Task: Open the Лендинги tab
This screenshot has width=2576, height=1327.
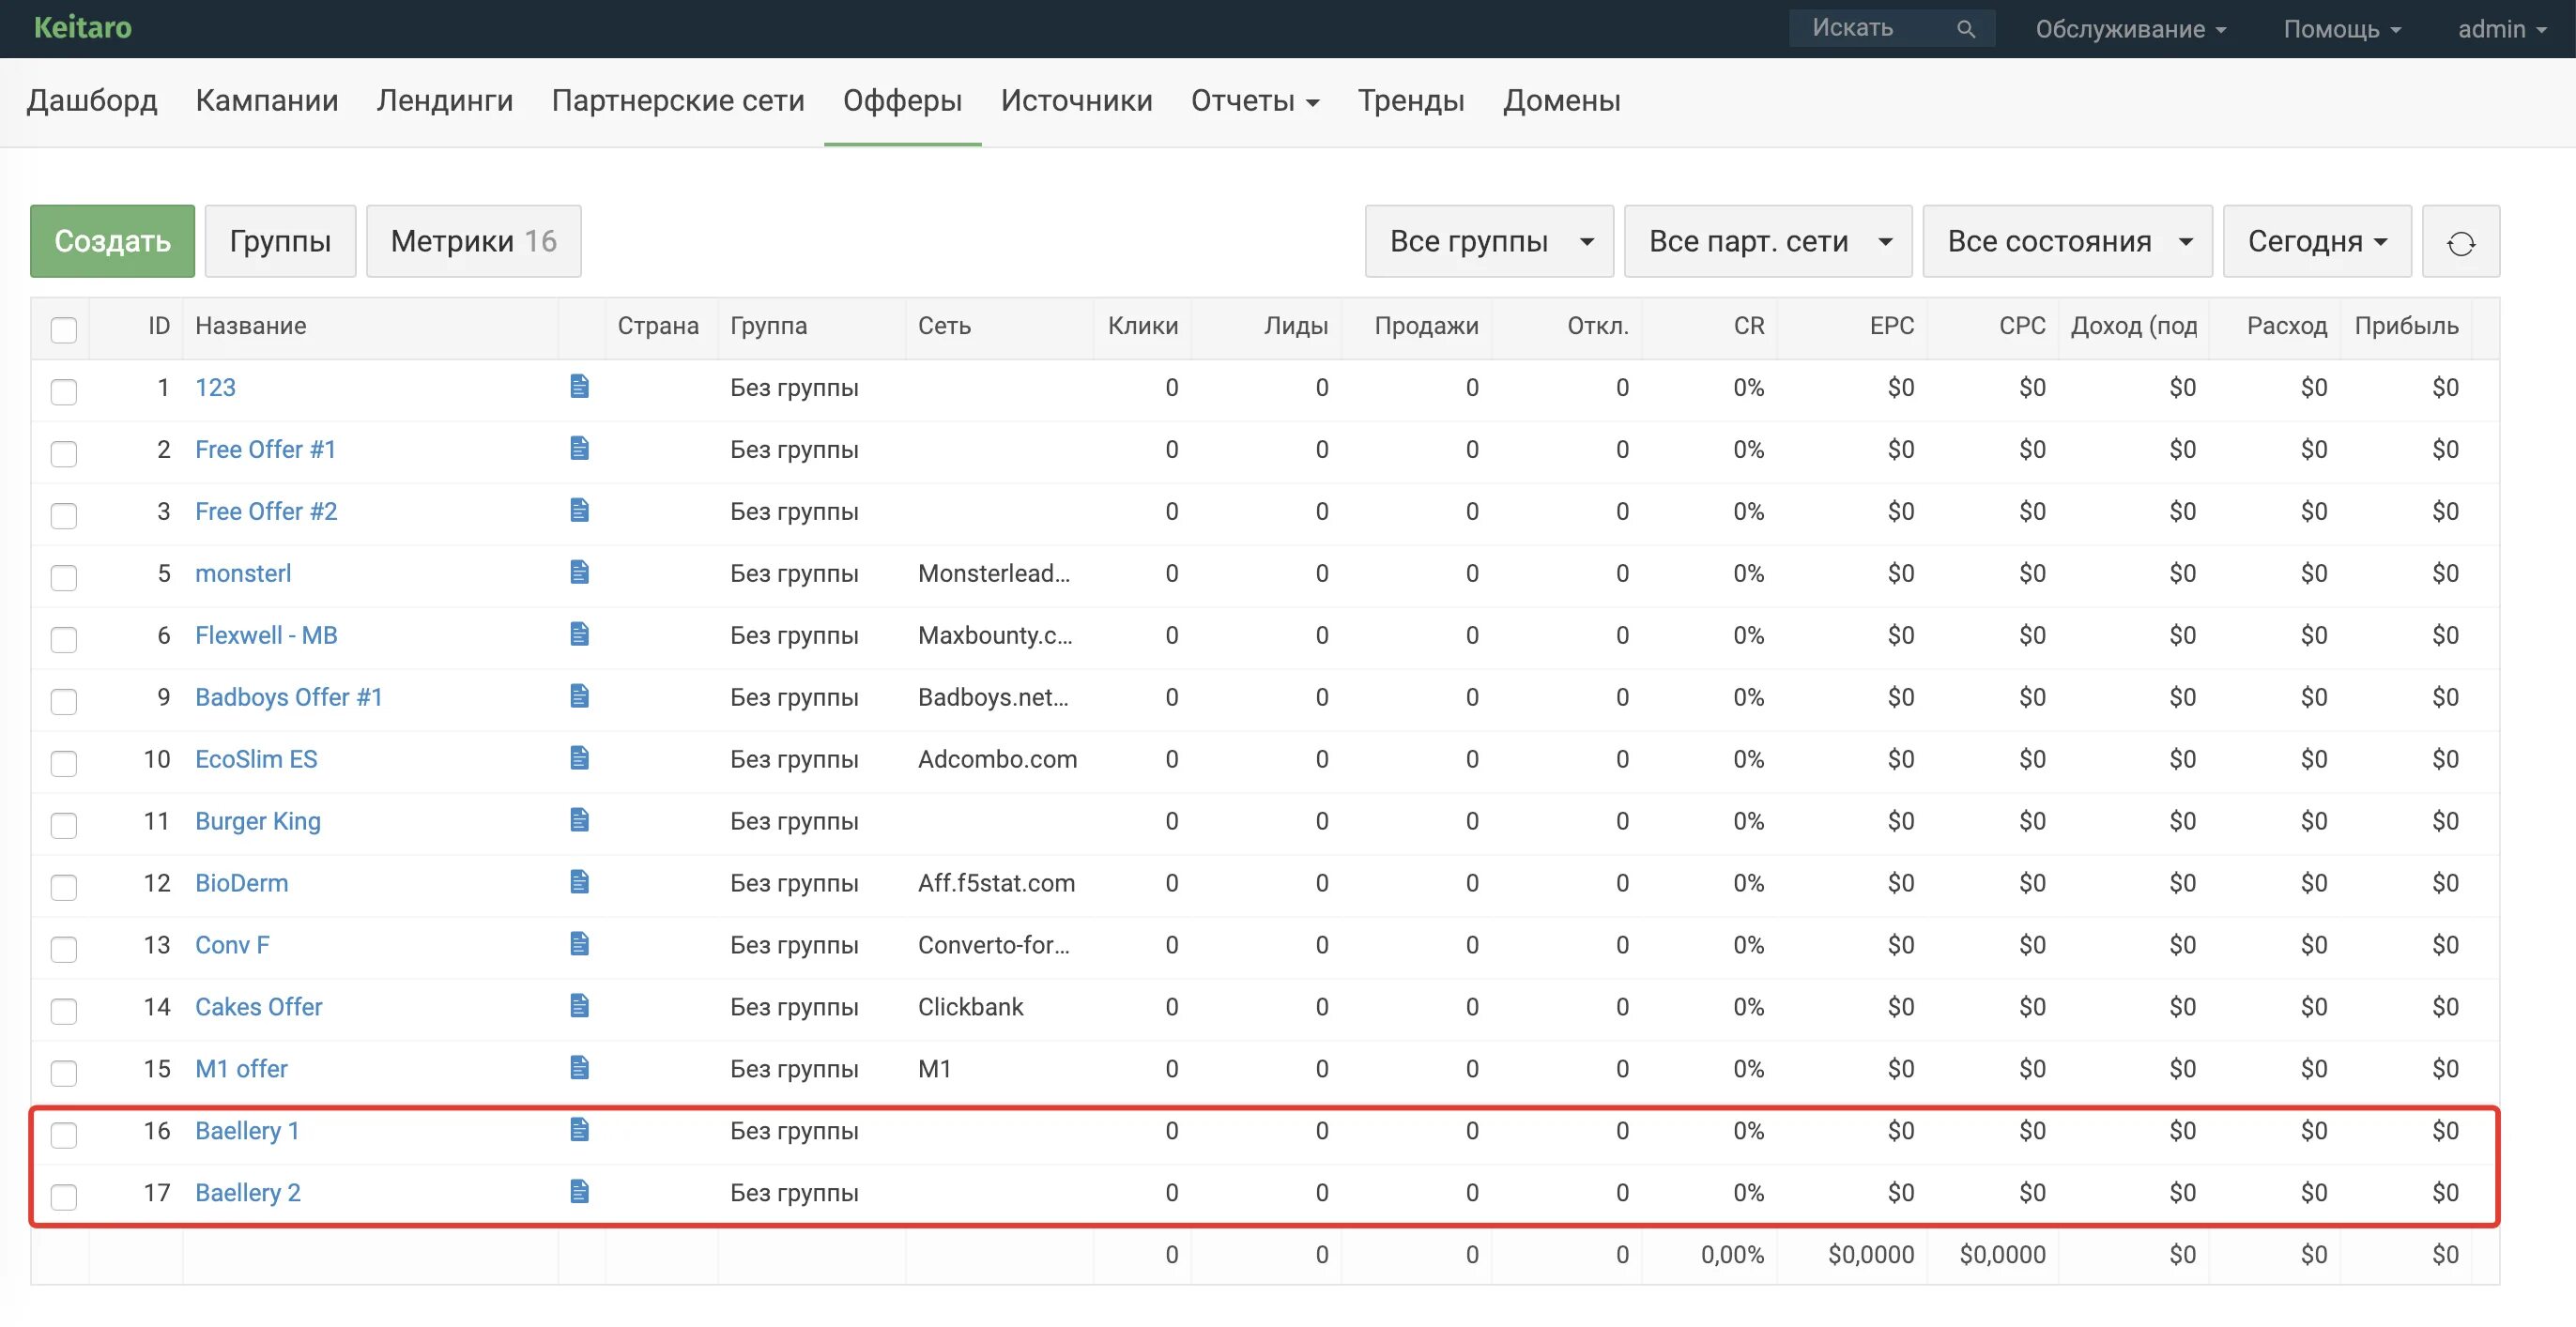Action: pyautogui.click(x=445, y=101)
